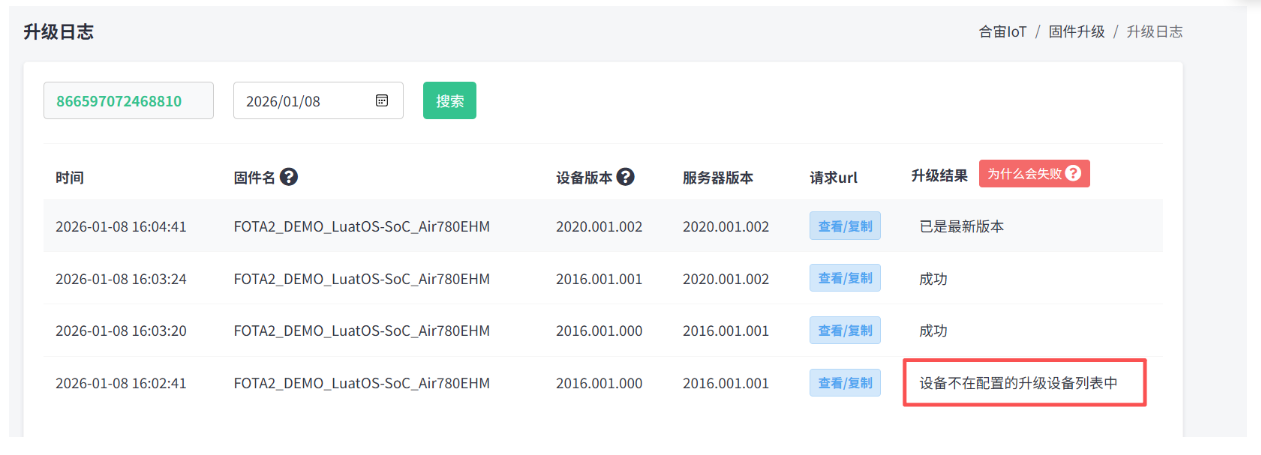Viewport: 1261px width, 455px height.
Task: Click the help icon beside 固件名
Action: (289, 177)
